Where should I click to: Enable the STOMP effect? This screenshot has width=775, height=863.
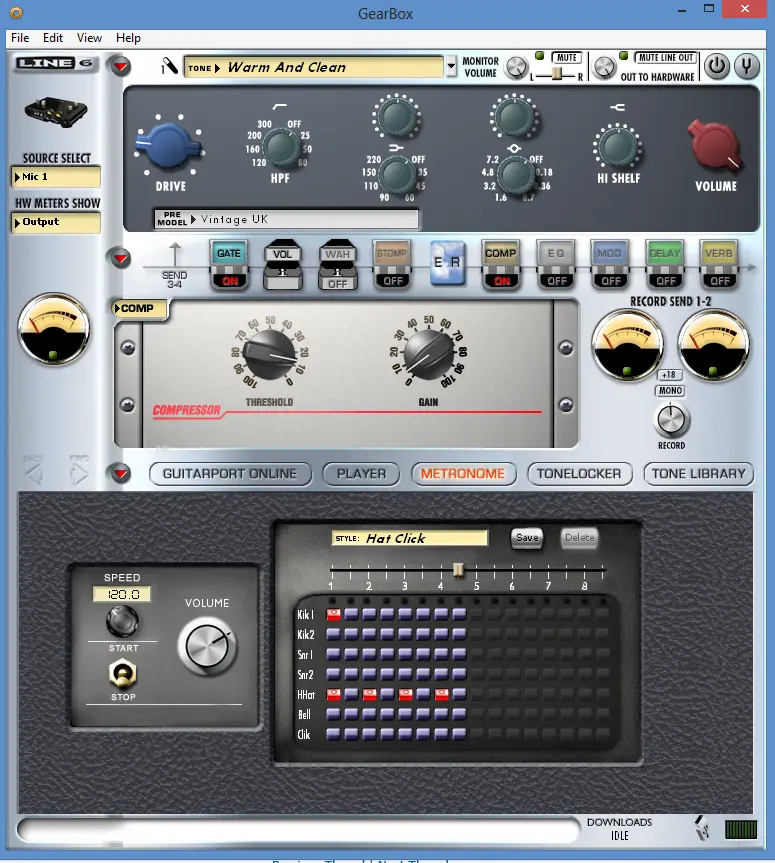(392, 267)
